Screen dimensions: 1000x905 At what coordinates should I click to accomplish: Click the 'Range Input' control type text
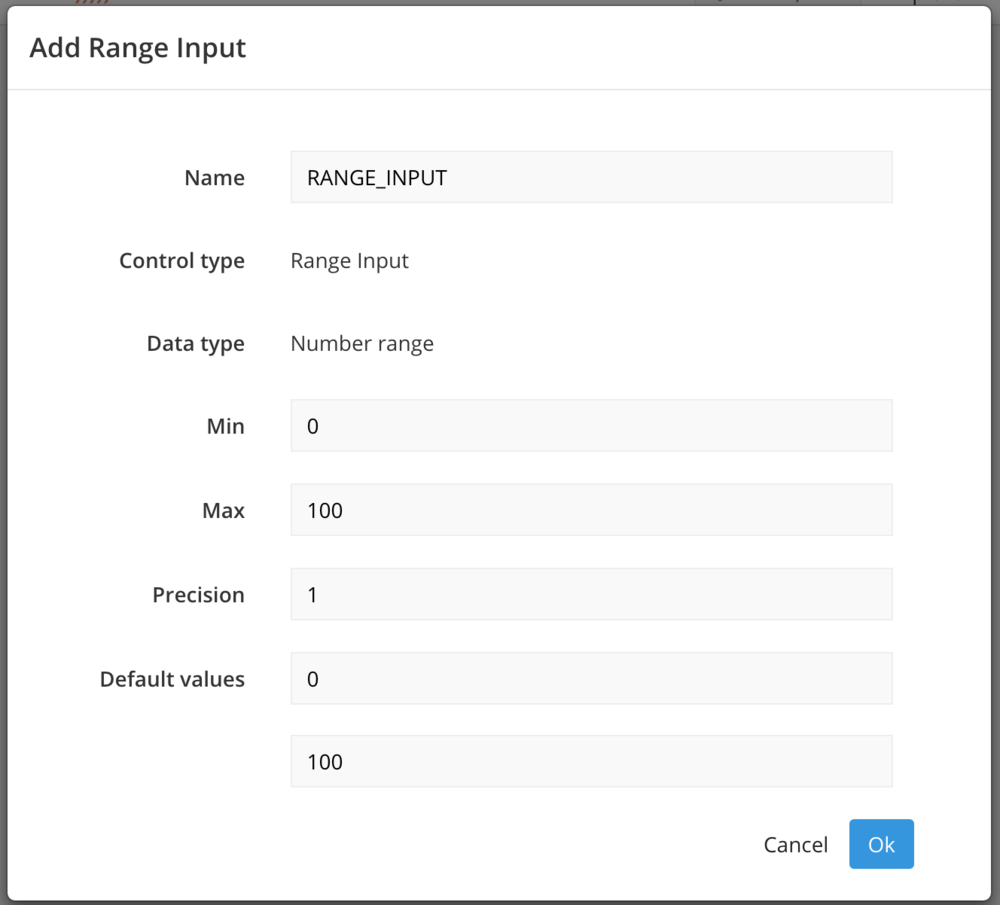tap(349, 261)
